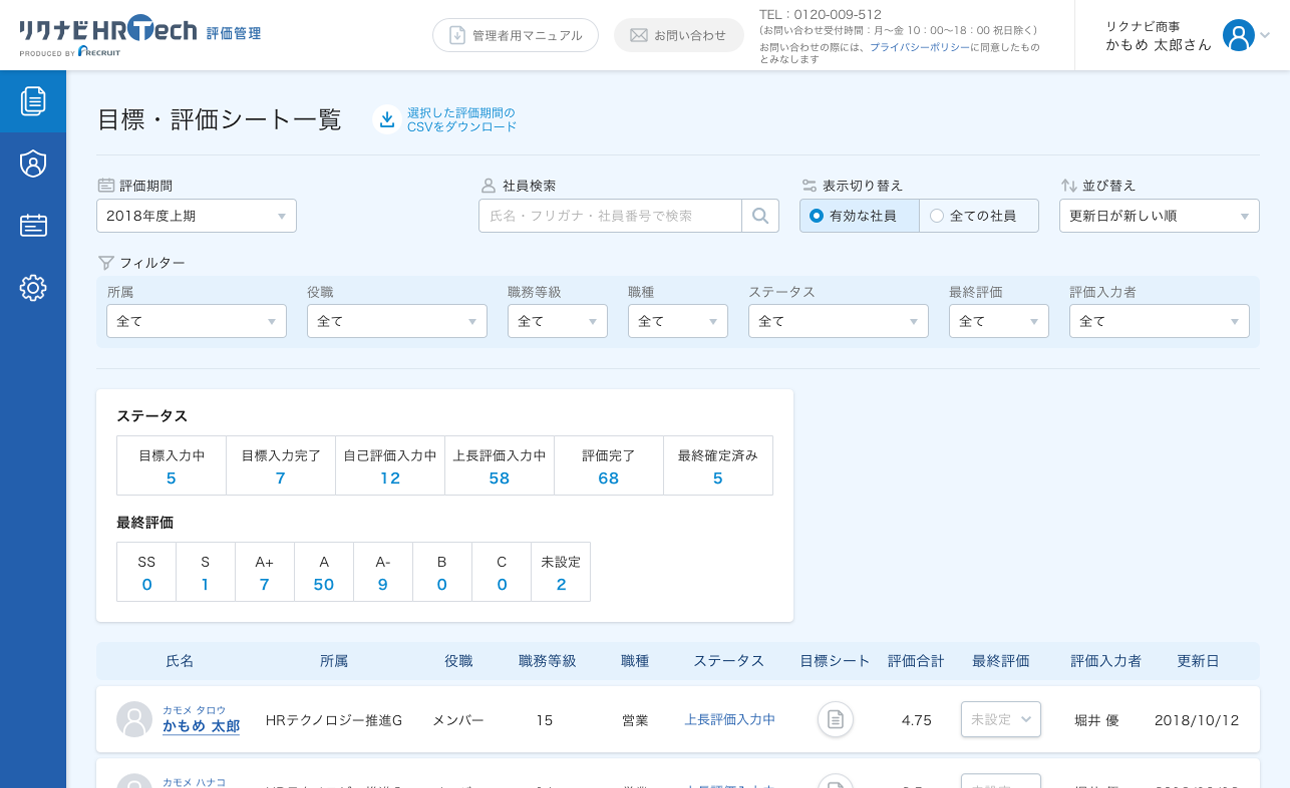Select the A final rating cell showing 50
Viewport: 1290px width, 788px height.
click(x=324, y=572)
